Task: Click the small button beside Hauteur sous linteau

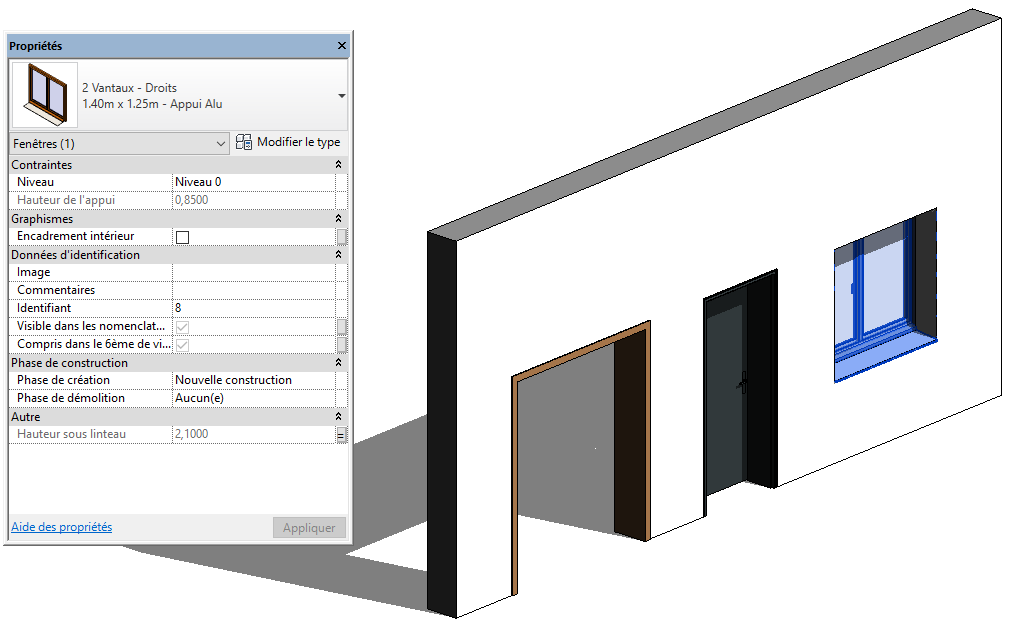Action: pos(341,435)
